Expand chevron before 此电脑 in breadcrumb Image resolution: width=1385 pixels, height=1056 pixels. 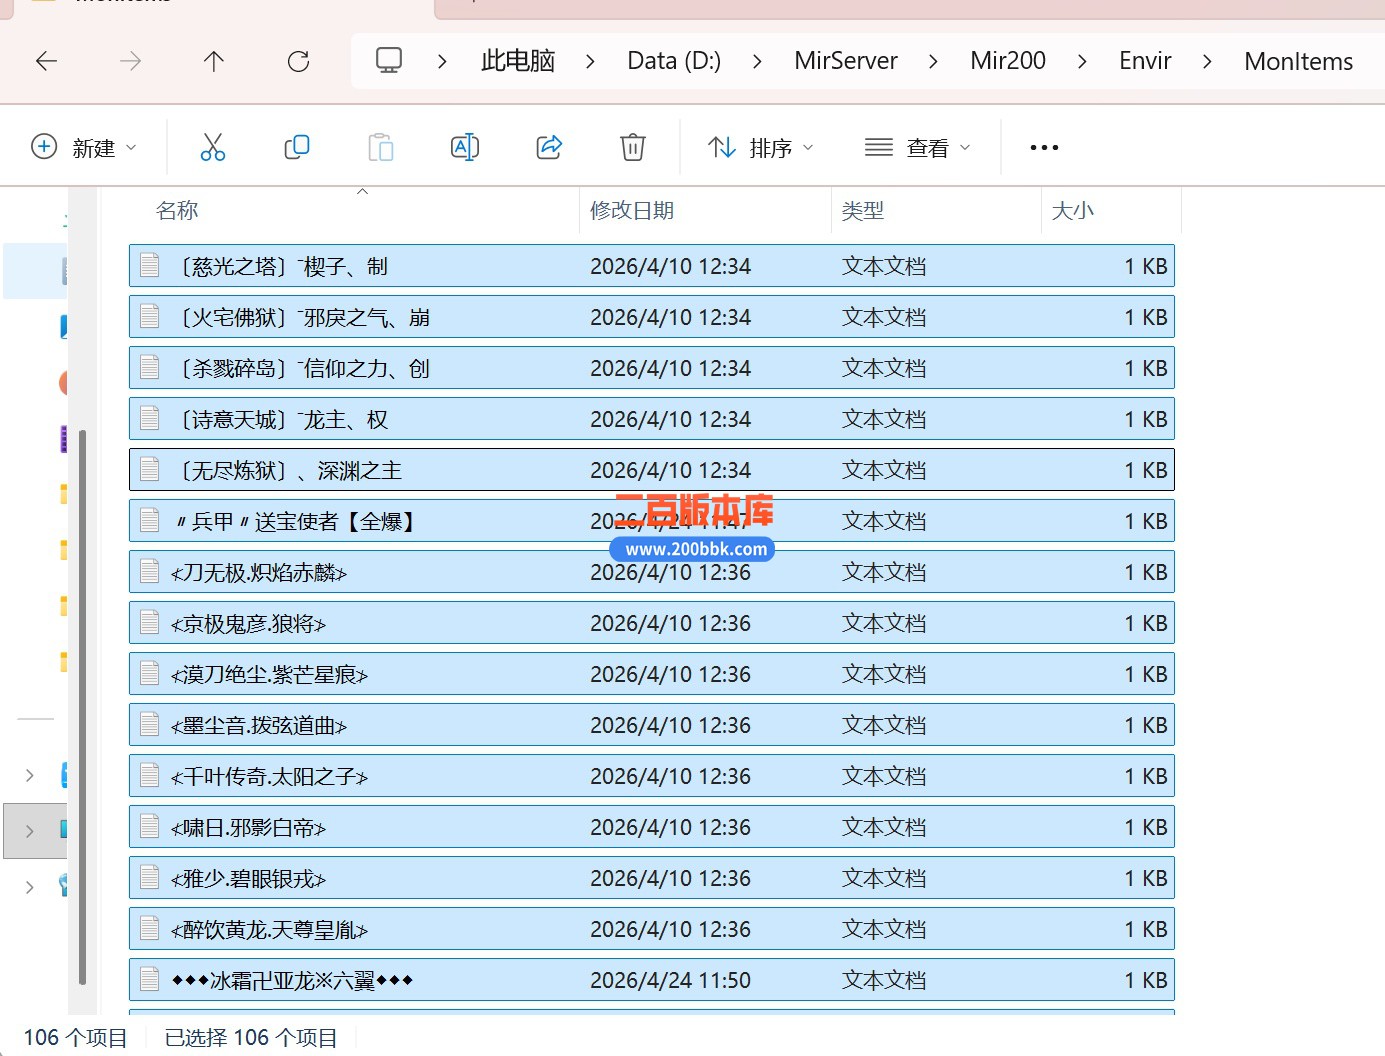click(442, 61)
